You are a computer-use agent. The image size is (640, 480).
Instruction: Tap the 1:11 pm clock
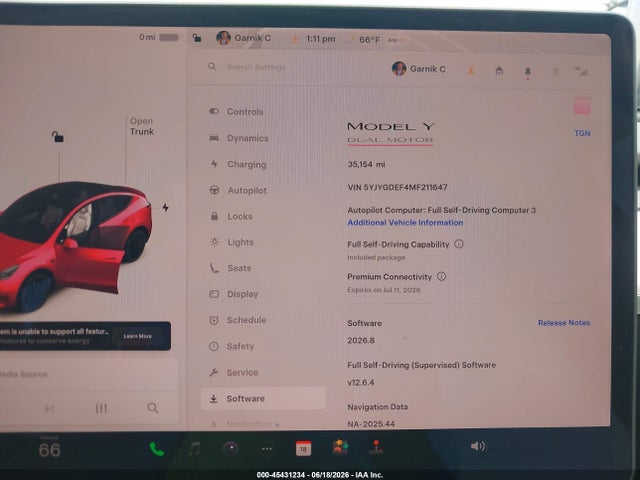tap(321, 39)
